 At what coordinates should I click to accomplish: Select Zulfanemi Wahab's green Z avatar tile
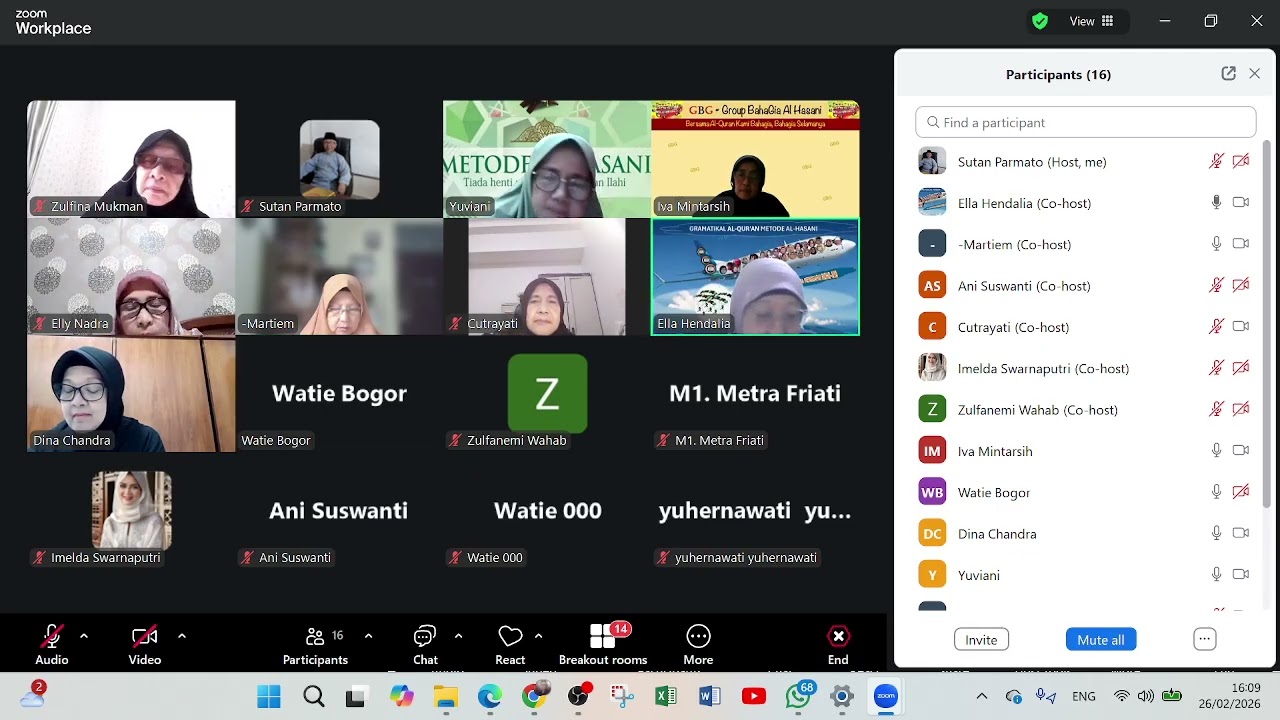click(547, 394)
